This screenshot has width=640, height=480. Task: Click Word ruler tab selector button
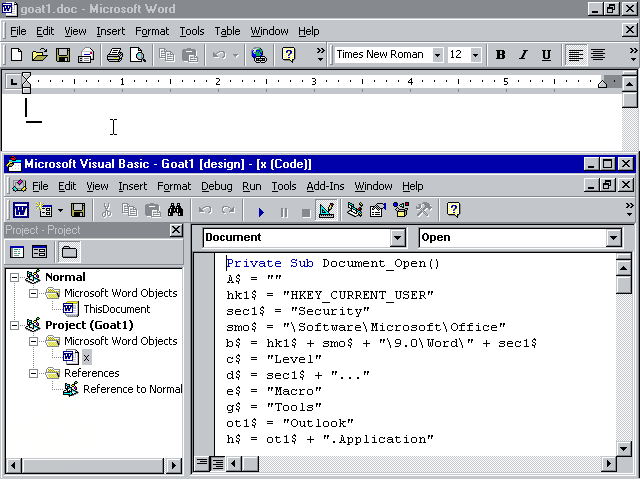tap(13, 82)
